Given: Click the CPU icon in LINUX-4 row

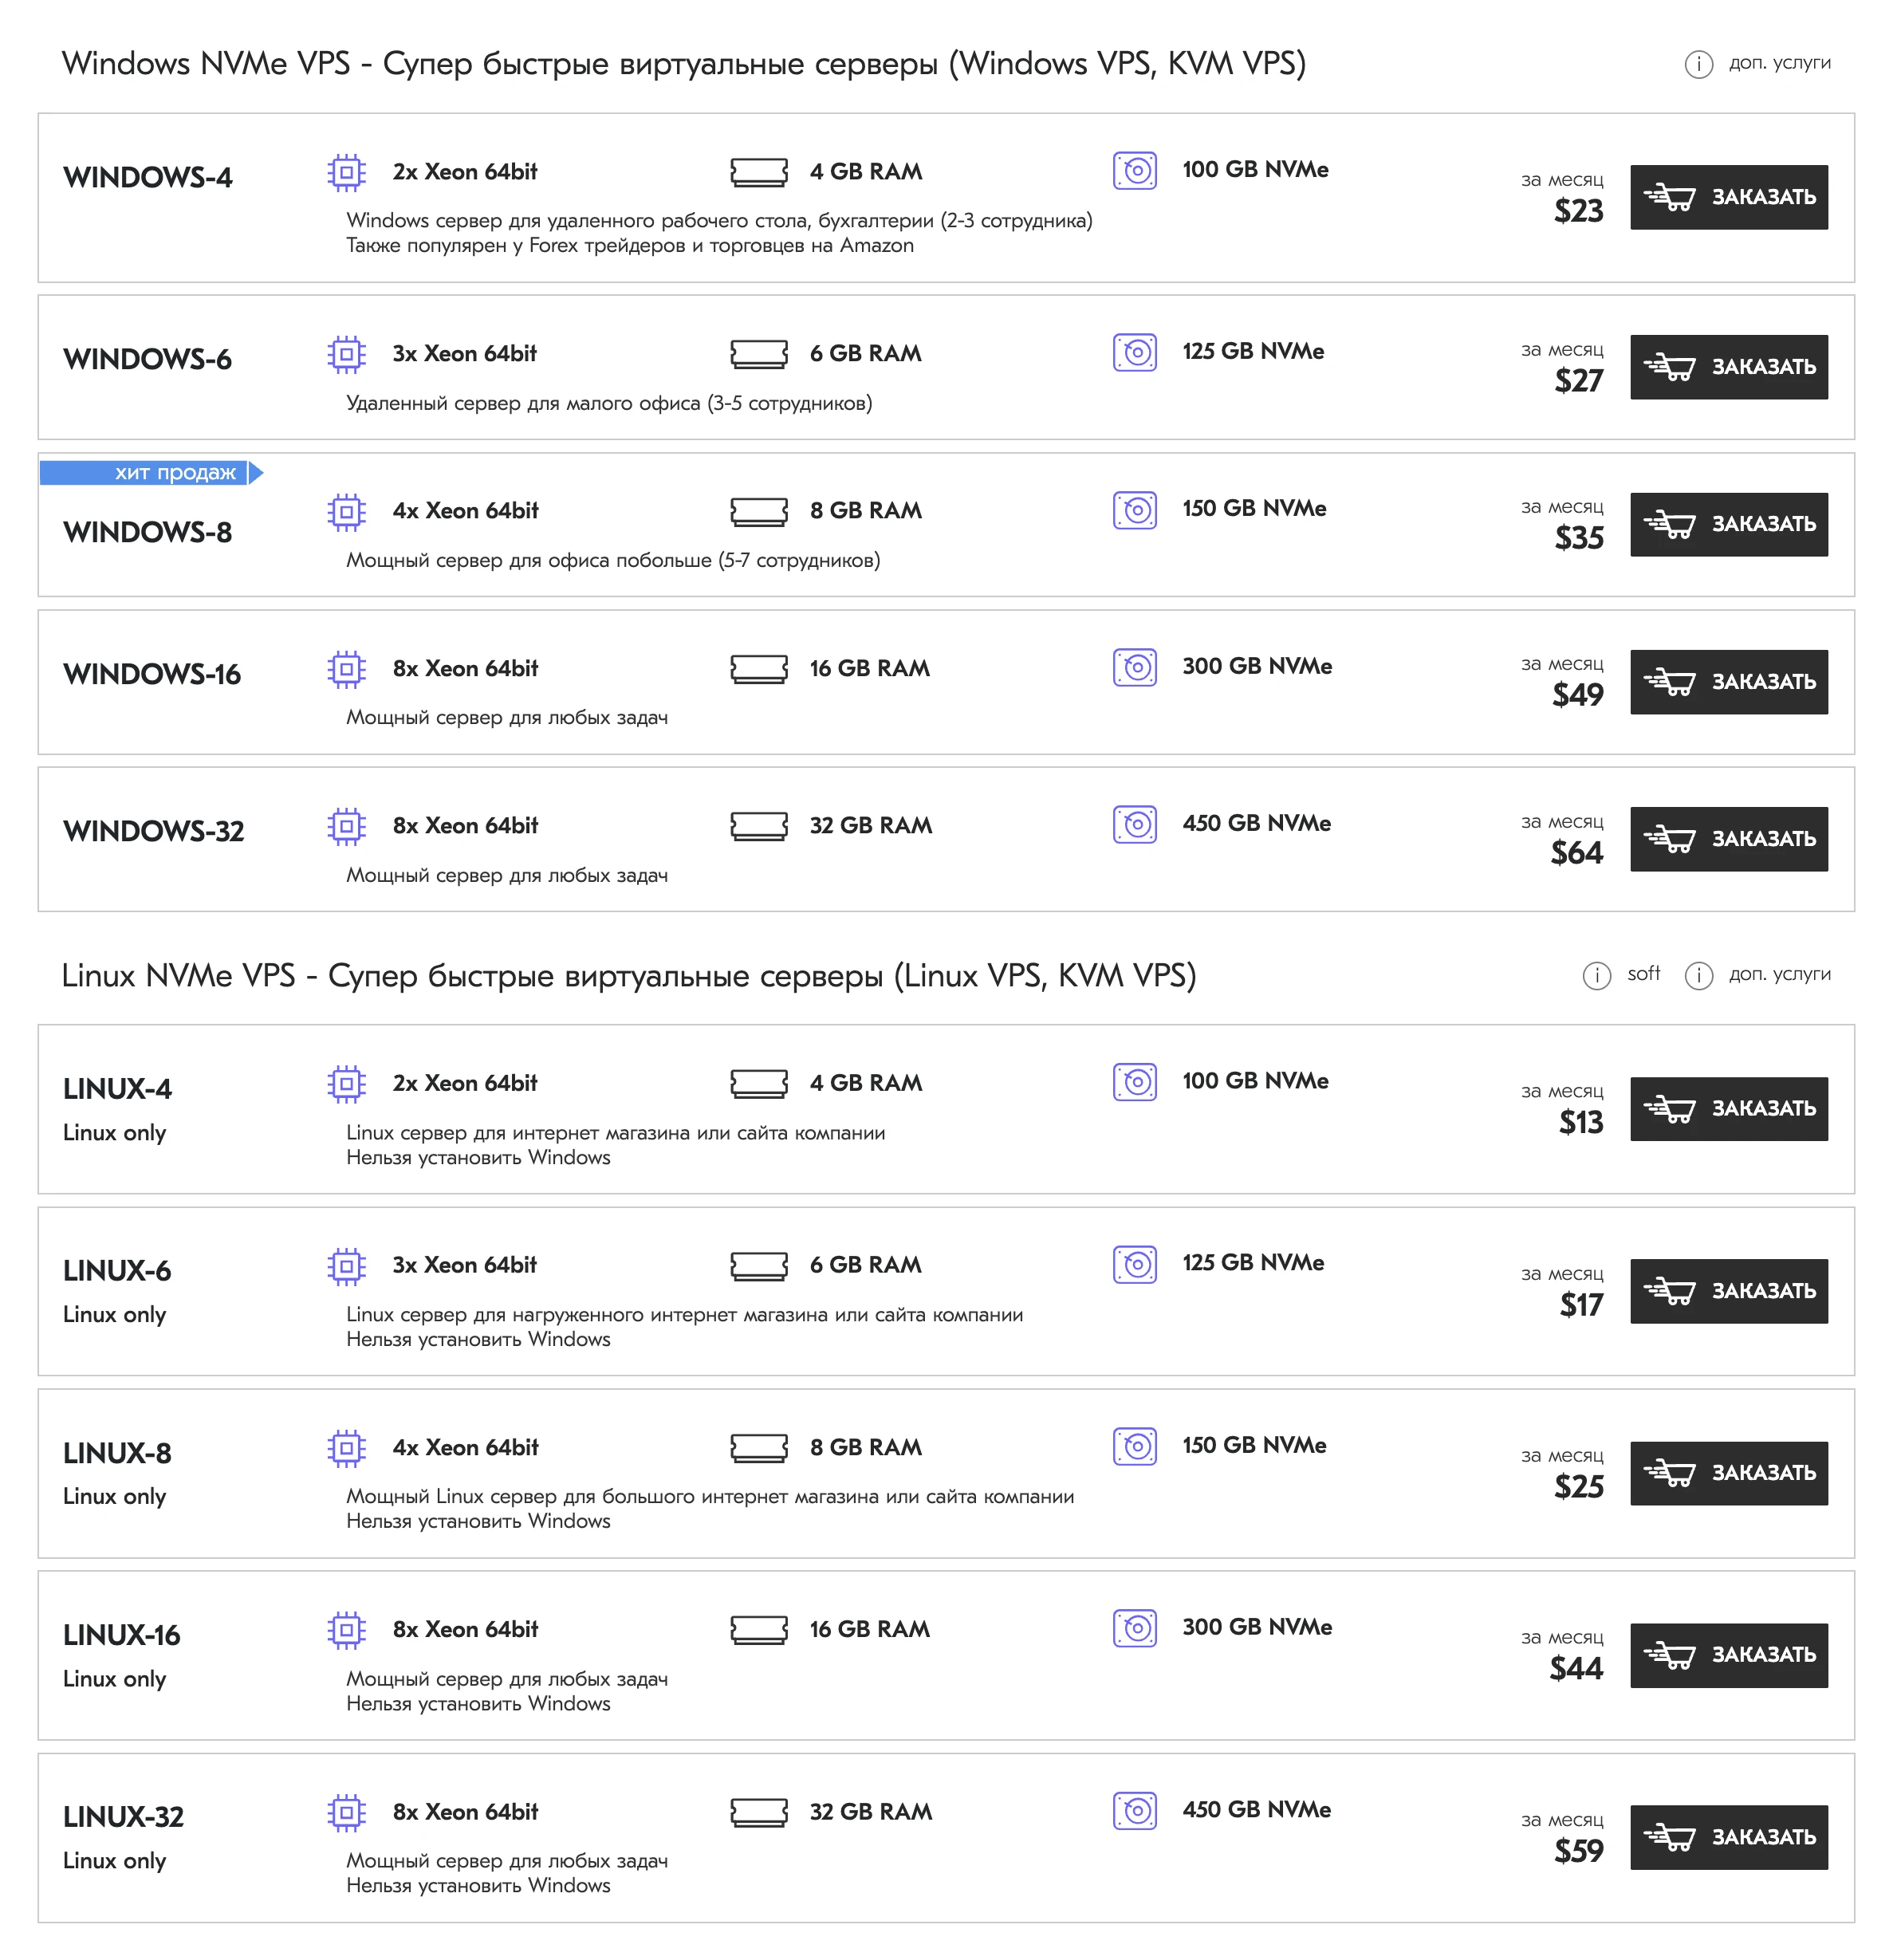Looking at the screenshot, I should pos(346,1083).
